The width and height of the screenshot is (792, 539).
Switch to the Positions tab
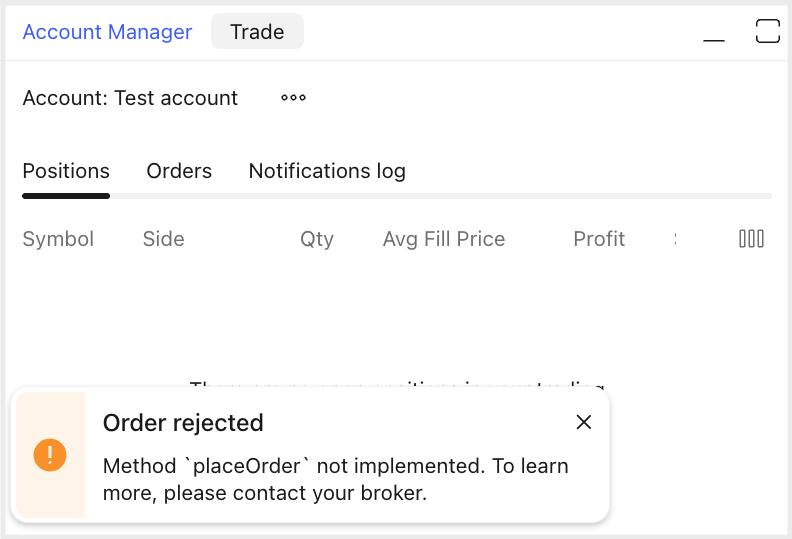point(66,171)
